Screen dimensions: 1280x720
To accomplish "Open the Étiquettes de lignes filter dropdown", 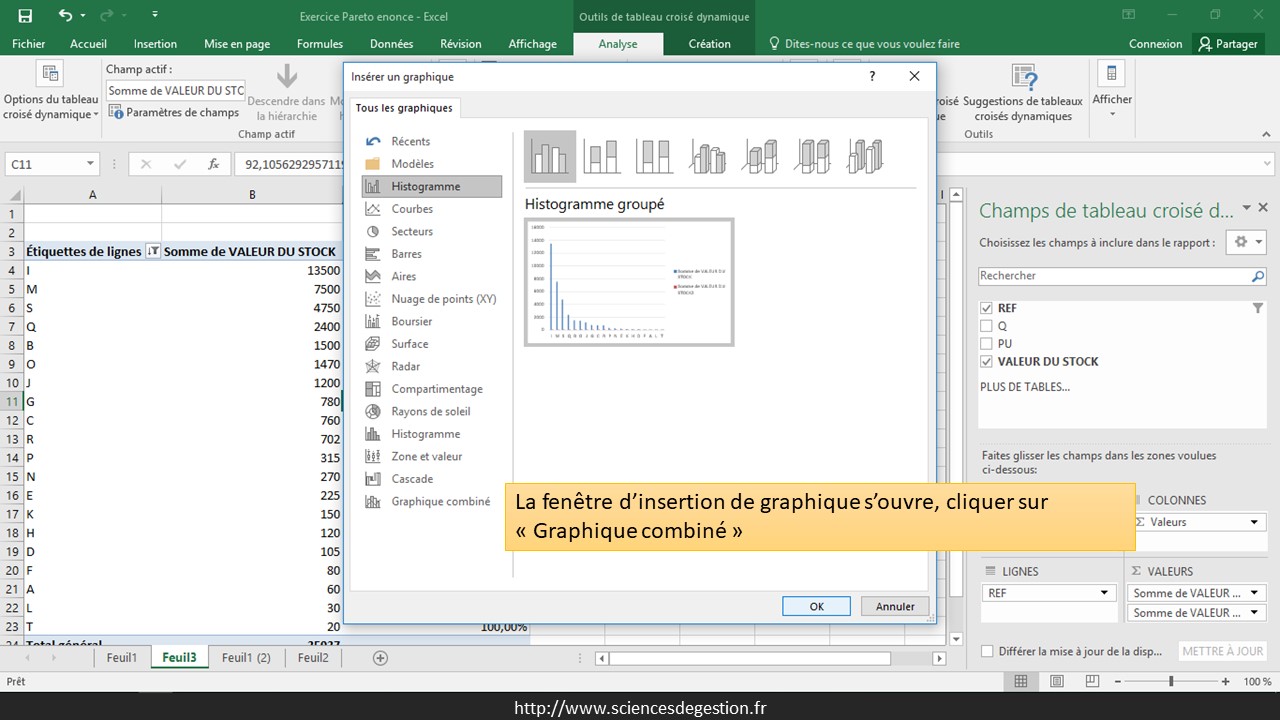I will point(153,252).
